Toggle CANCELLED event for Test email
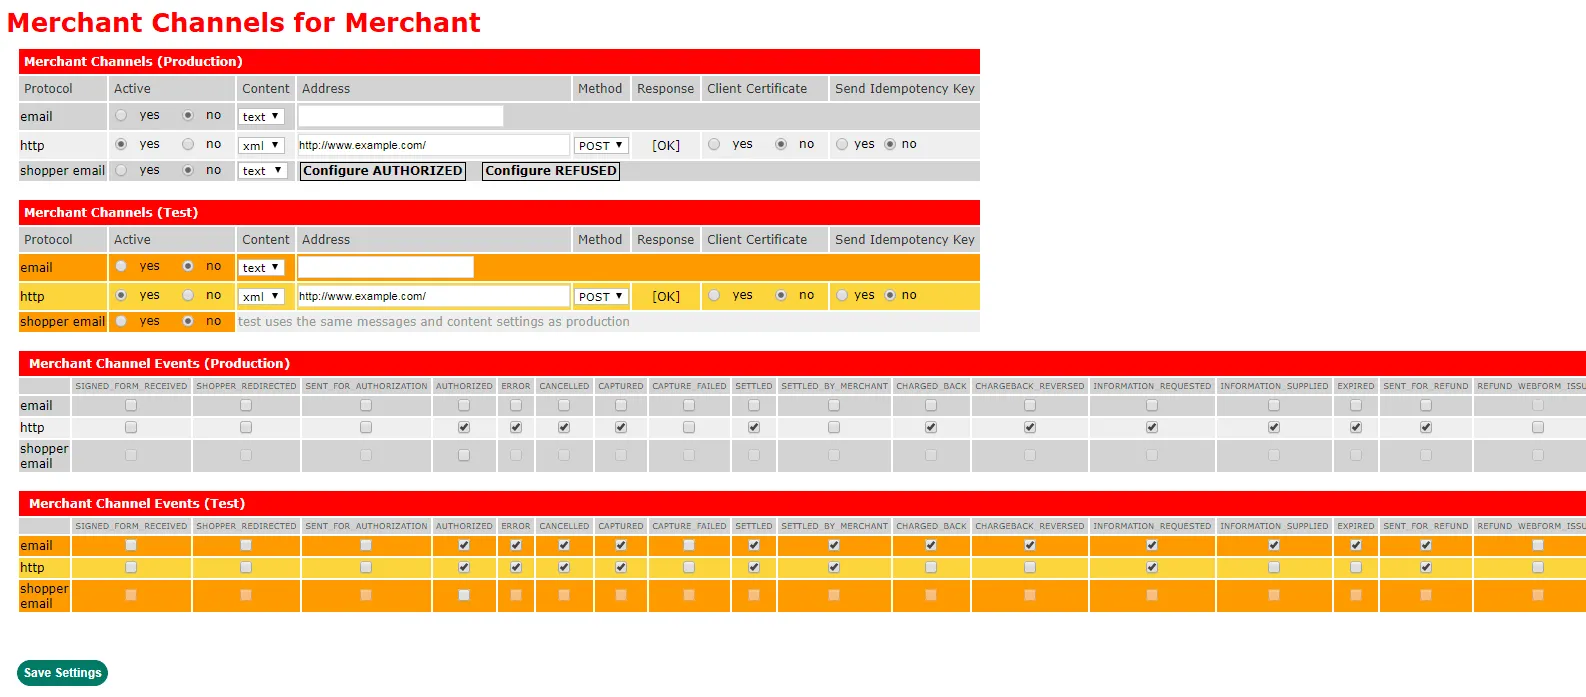The height and width of the screenshot is (697, 1586). [564, 545]
